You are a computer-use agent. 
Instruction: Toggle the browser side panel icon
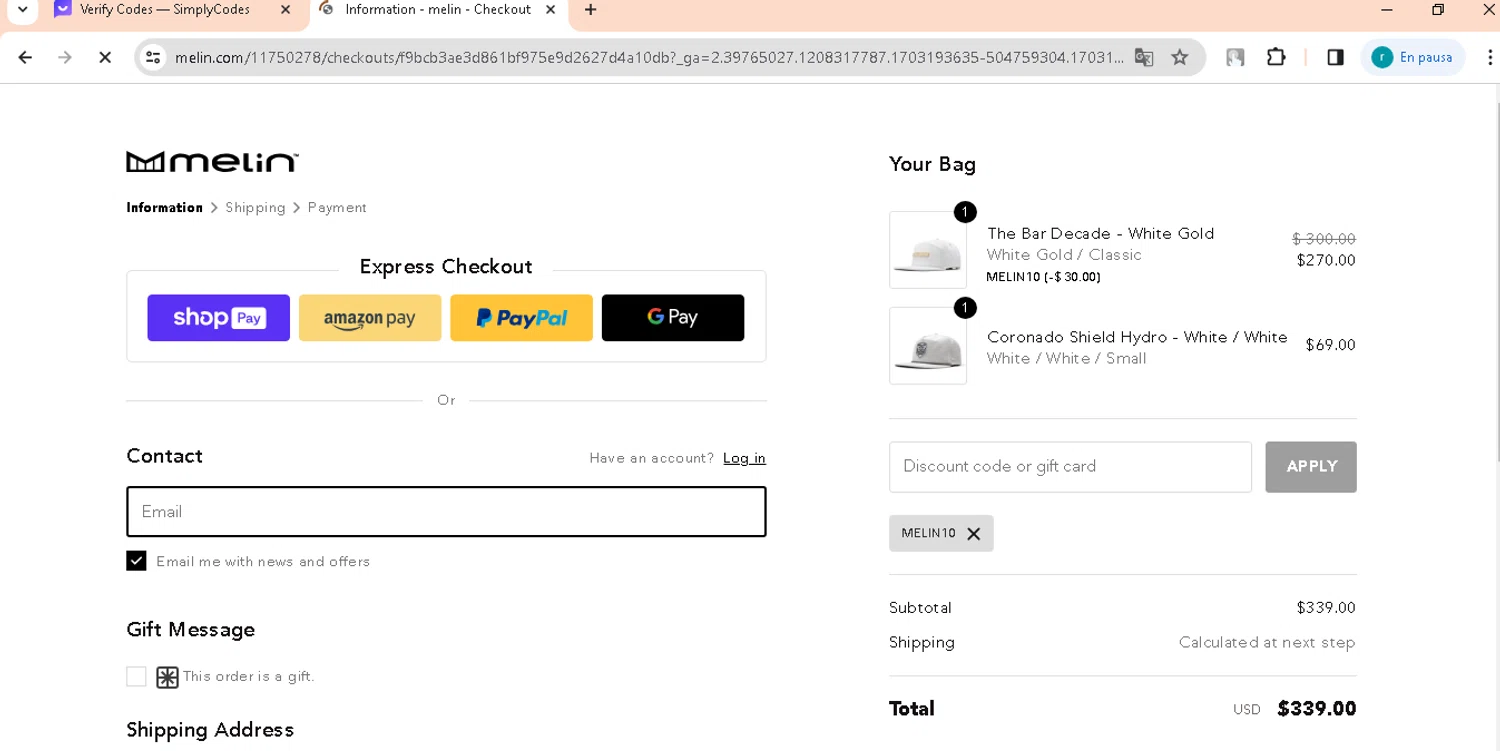click(x=1335, y=58)
